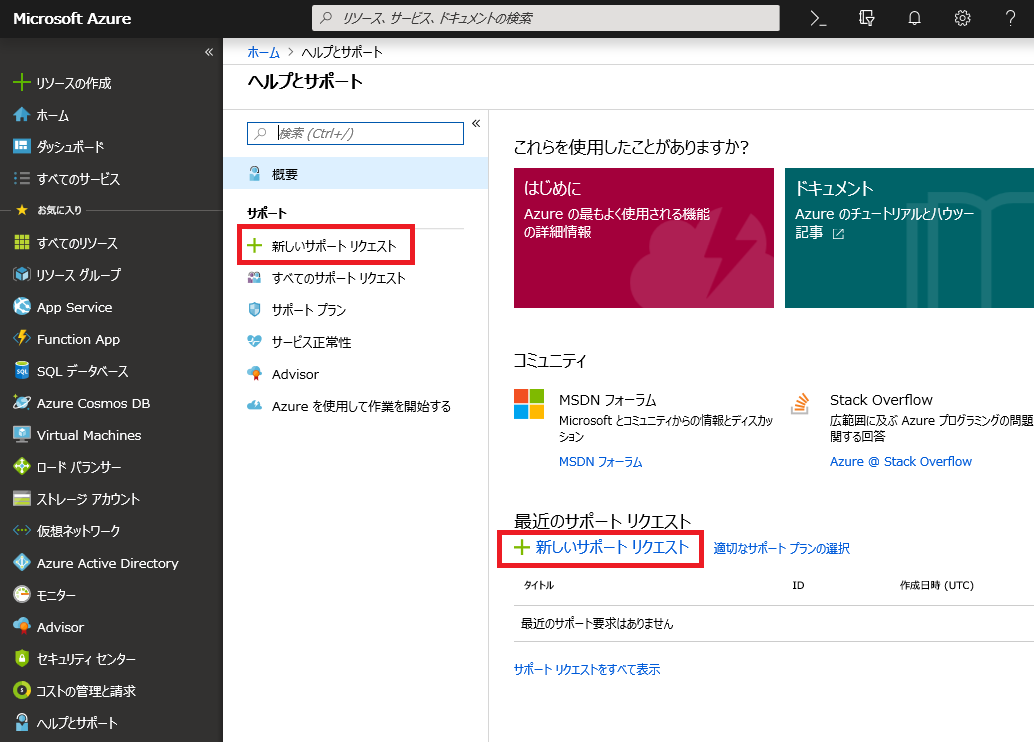Open the directory and subscription filter icon

(866, 19)
